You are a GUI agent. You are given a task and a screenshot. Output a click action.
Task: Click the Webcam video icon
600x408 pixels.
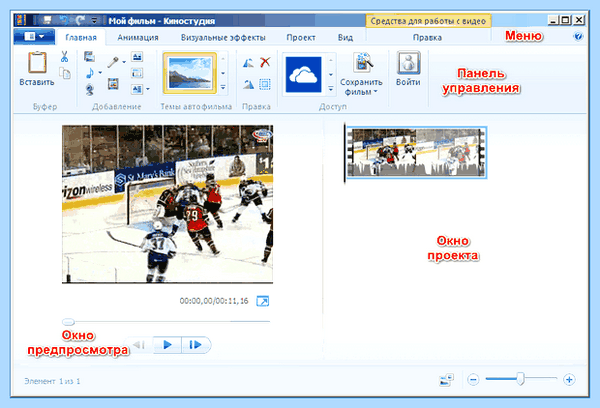point(90,90)
